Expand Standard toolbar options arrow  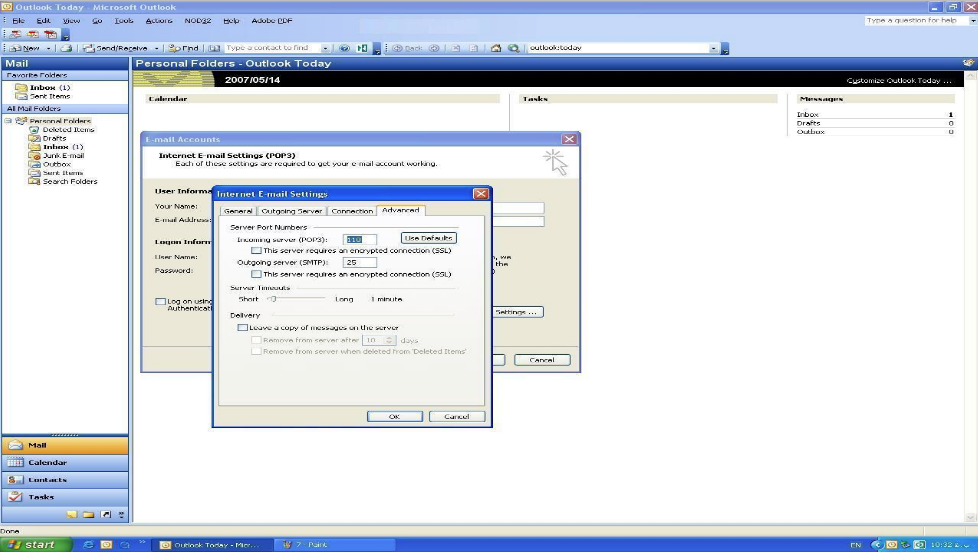377,49
